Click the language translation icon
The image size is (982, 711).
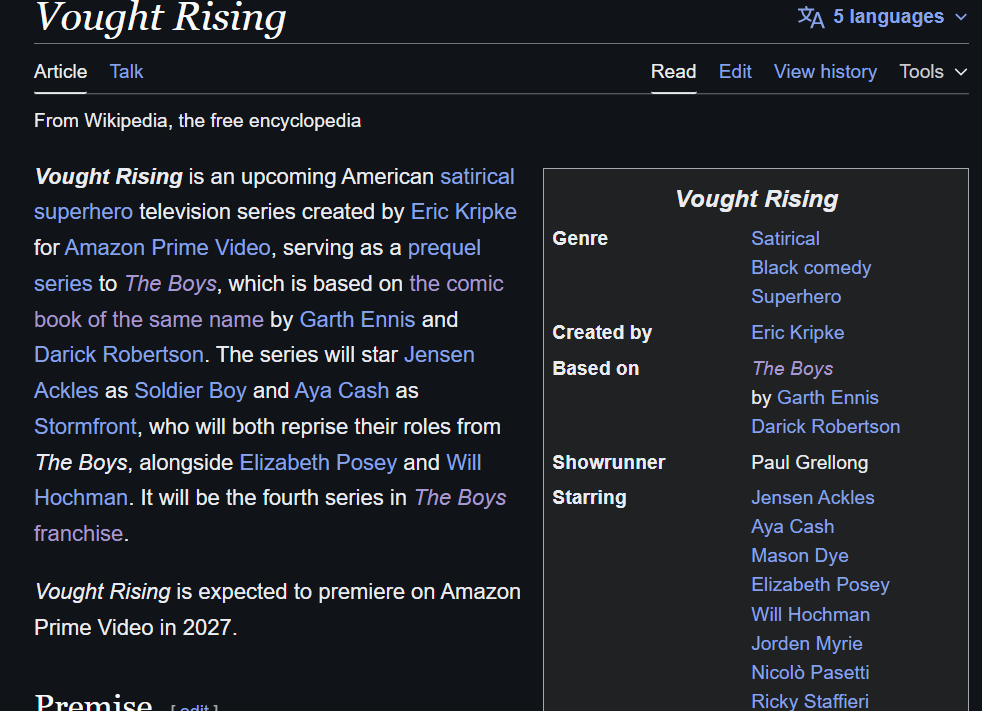pos(810,17)
